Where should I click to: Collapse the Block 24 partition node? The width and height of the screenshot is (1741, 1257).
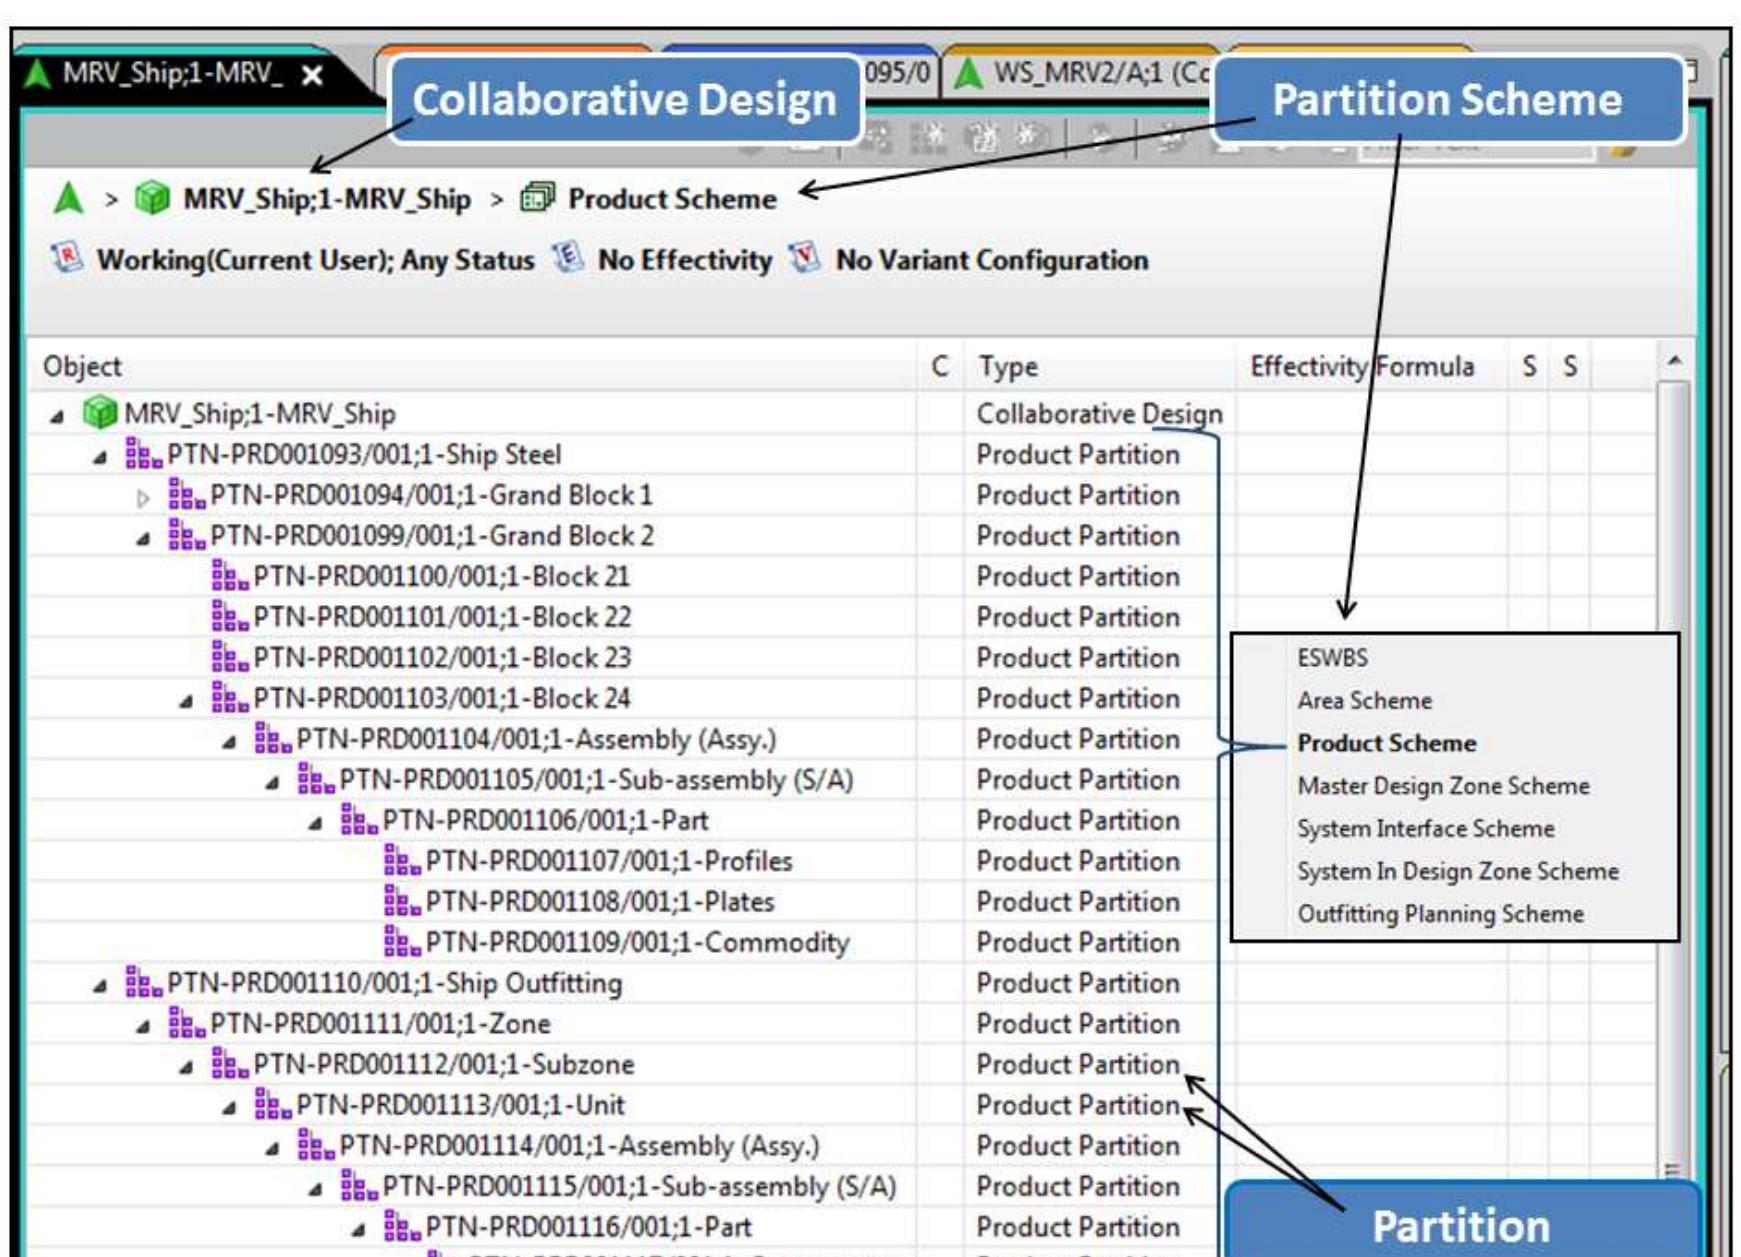186,701
